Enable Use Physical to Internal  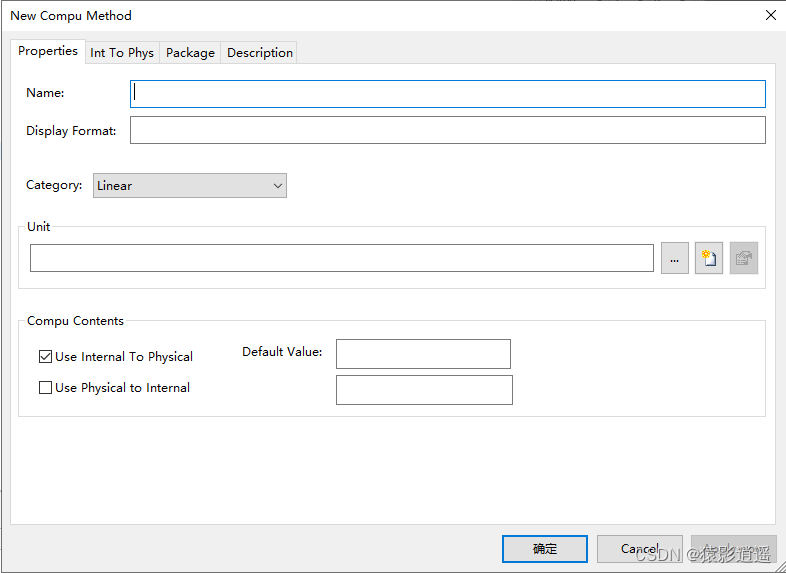pyautogui.click(x=46, y=388)
